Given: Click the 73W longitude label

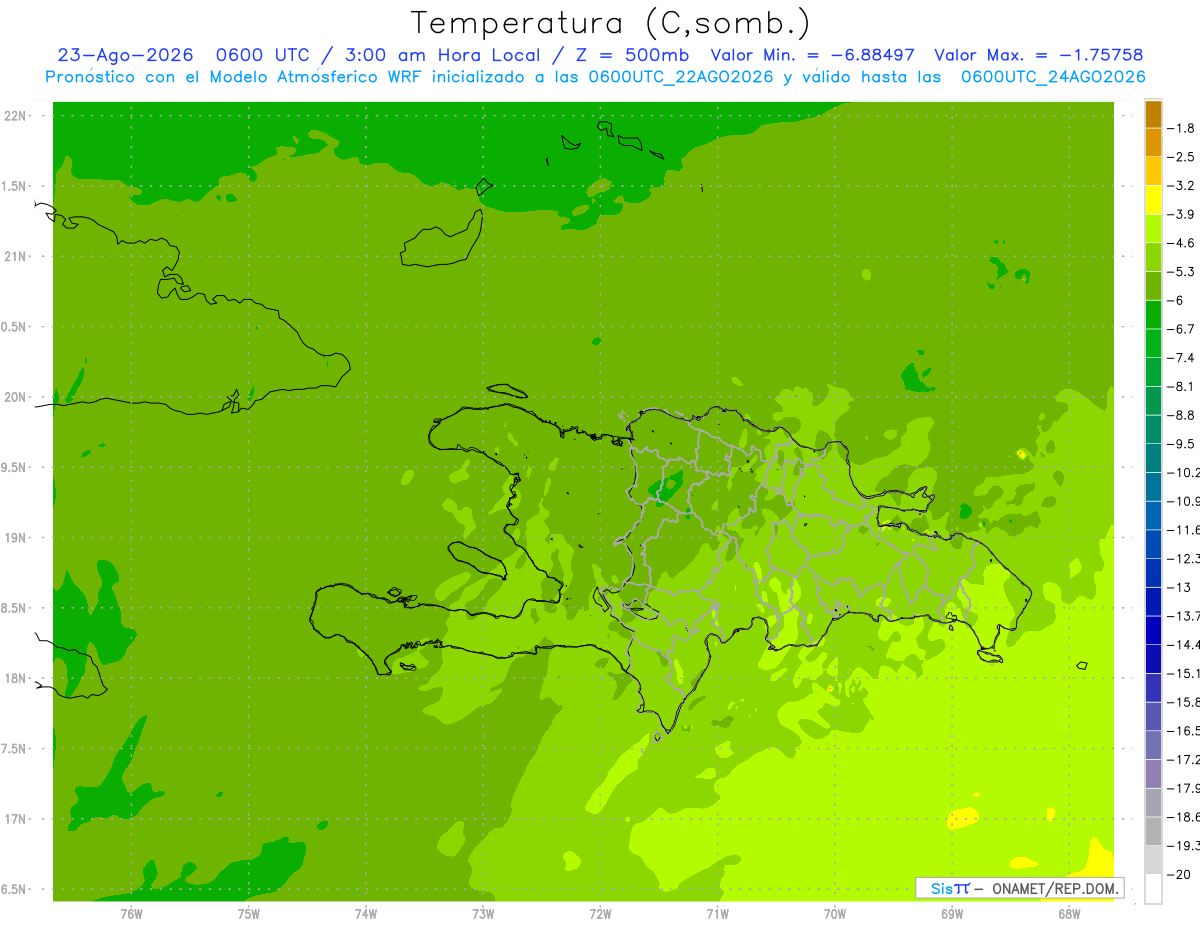Looking at the screenshot, I should pyautogui.click(x=483, y=913).
